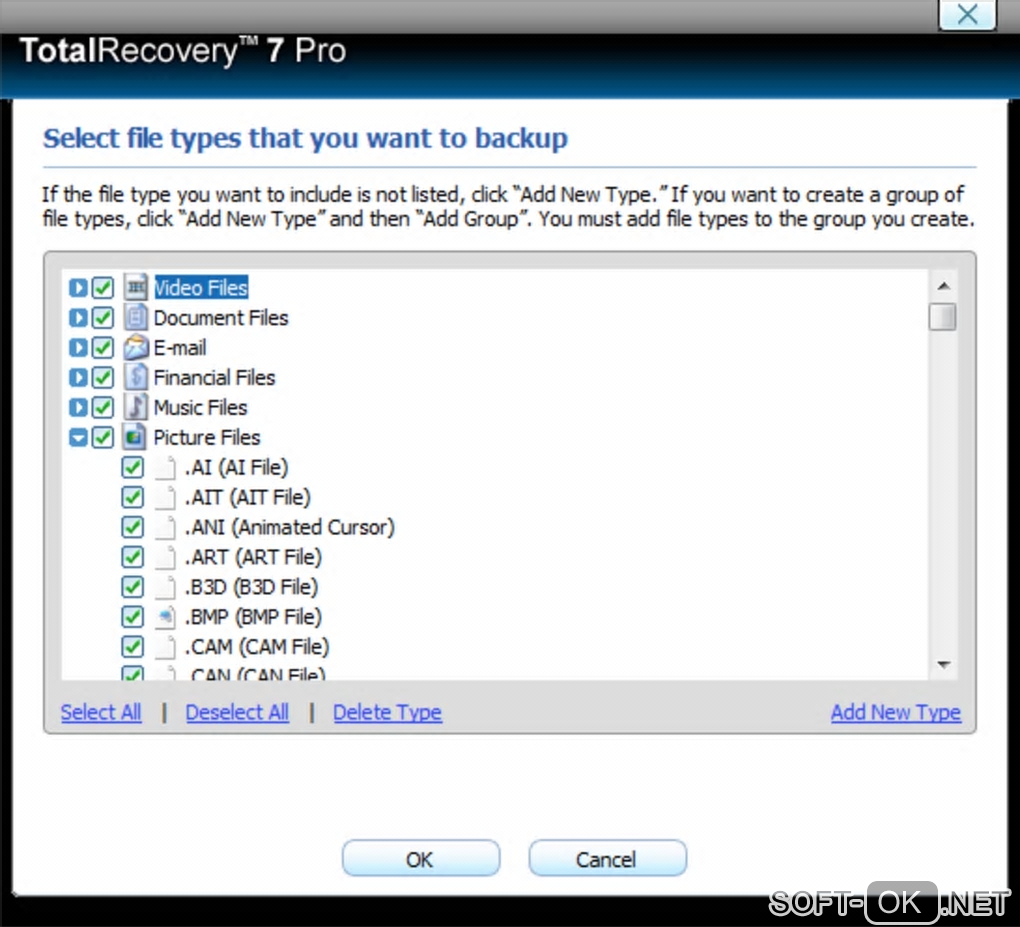The width and height of the screenshot is (1020, 927).
Task: Uncheck the Document Files checkbox
Action: tap(102, 317)
